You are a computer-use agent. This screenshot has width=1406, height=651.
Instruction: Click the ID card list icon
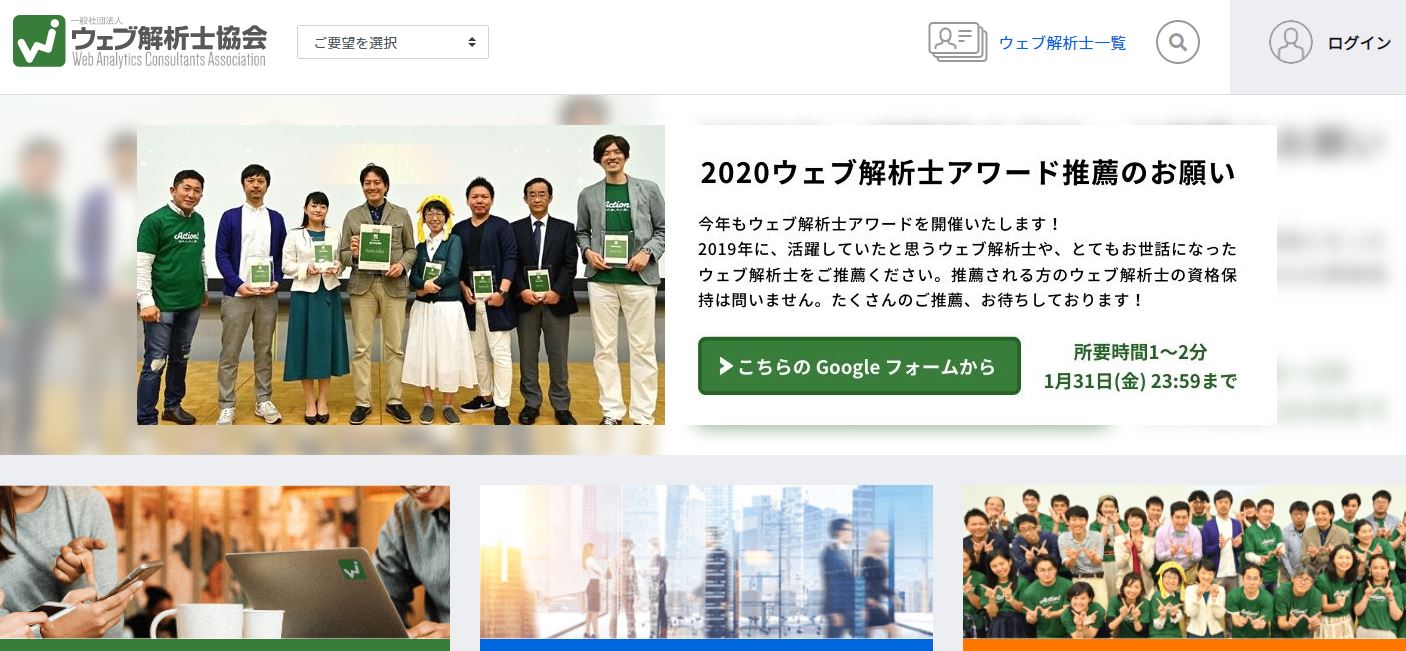[x=957, y=42]
